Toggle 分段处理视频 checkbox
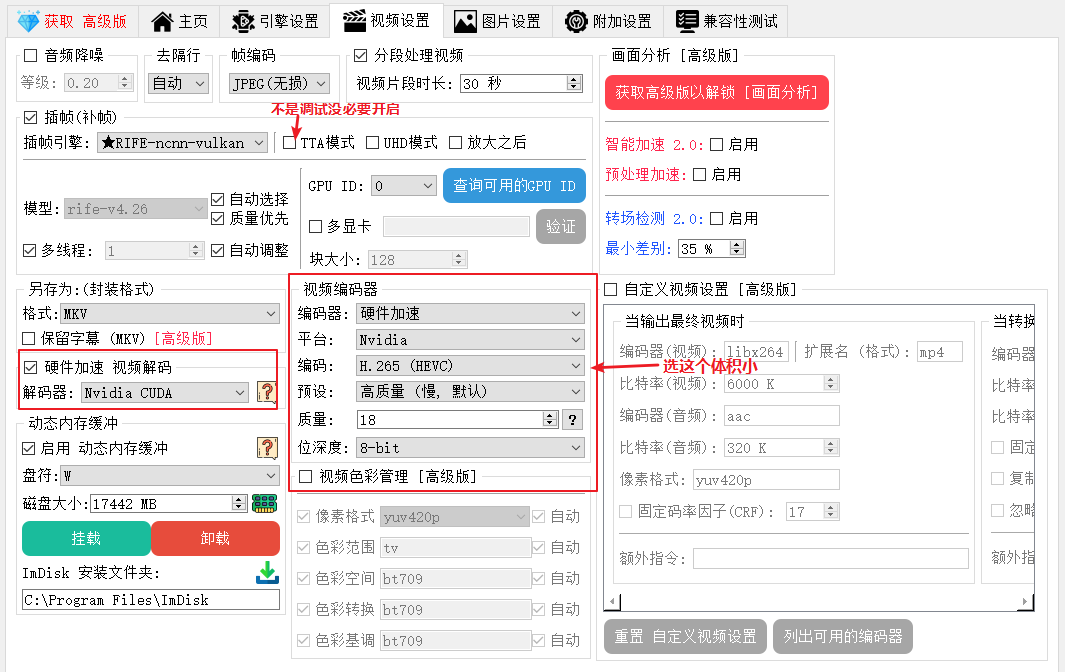 tap(361, 56)
